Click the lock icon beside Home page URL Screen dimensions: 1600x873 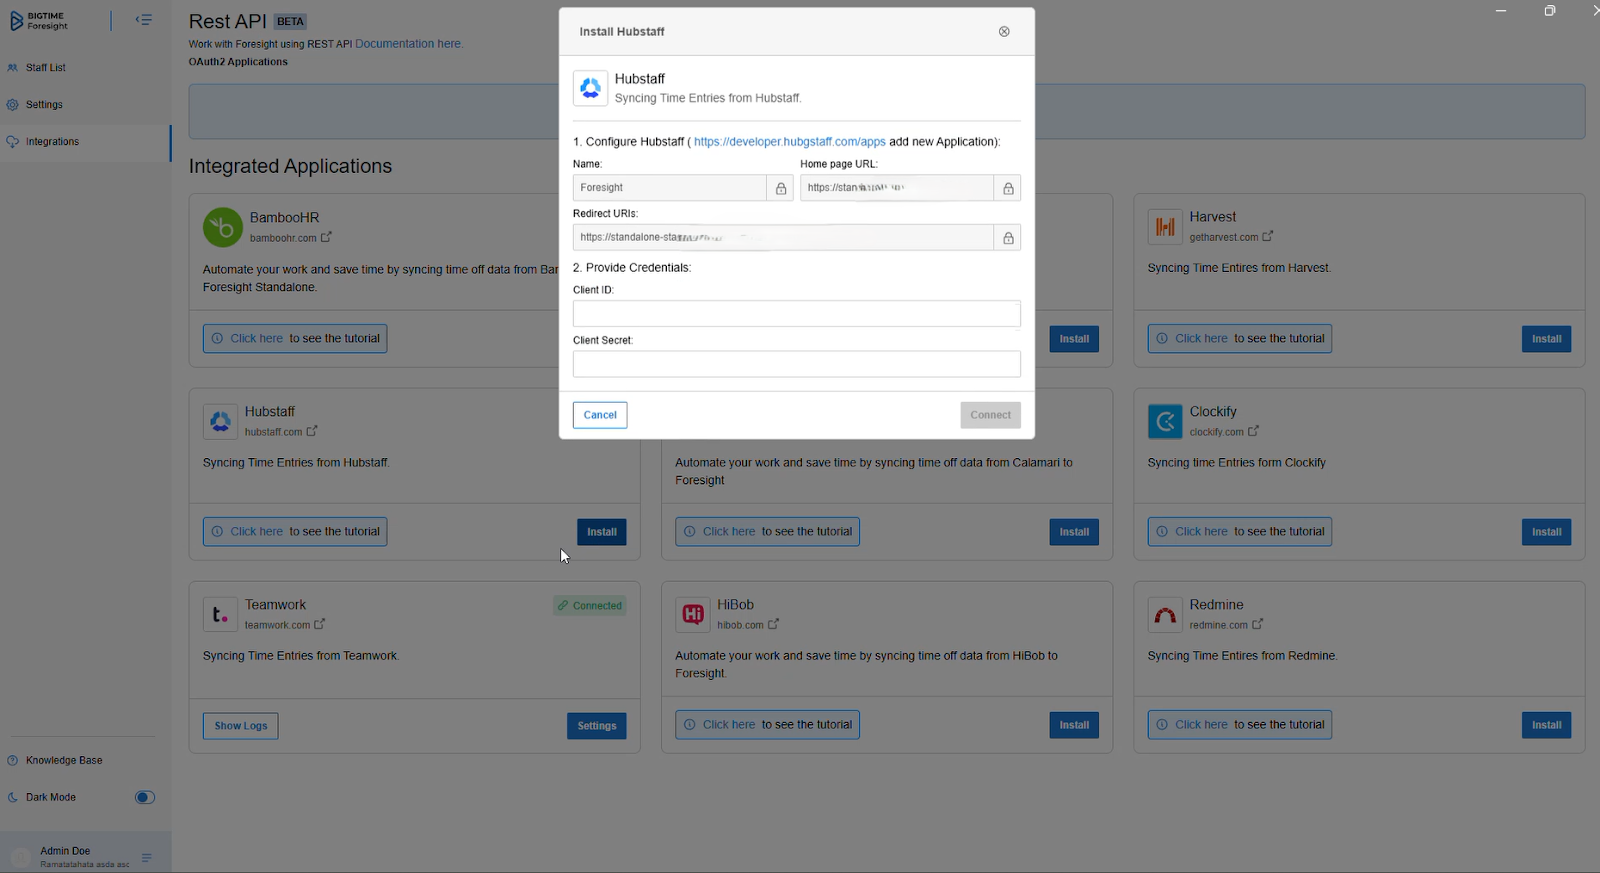[1008, 188]
